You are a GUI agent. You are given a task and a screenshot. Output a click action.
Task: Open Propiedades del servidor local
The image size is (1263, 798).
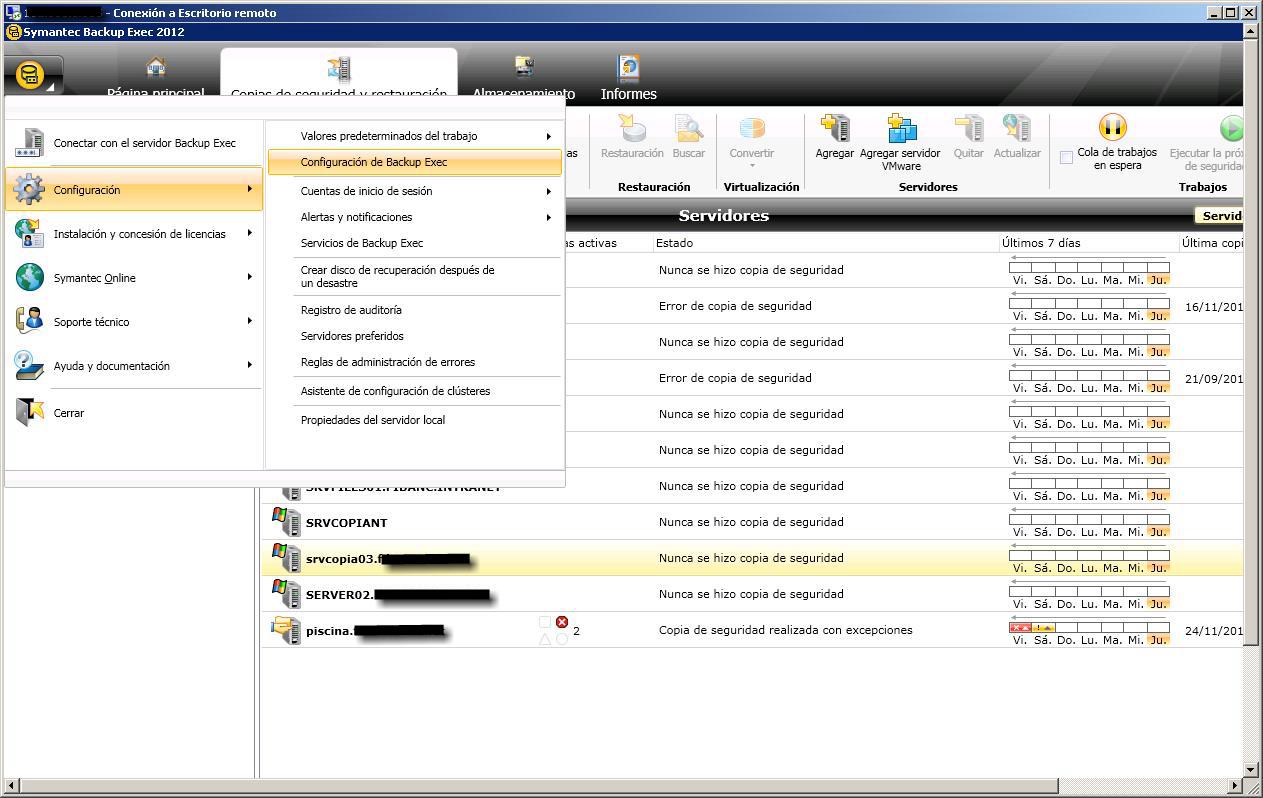pos(414,420)
